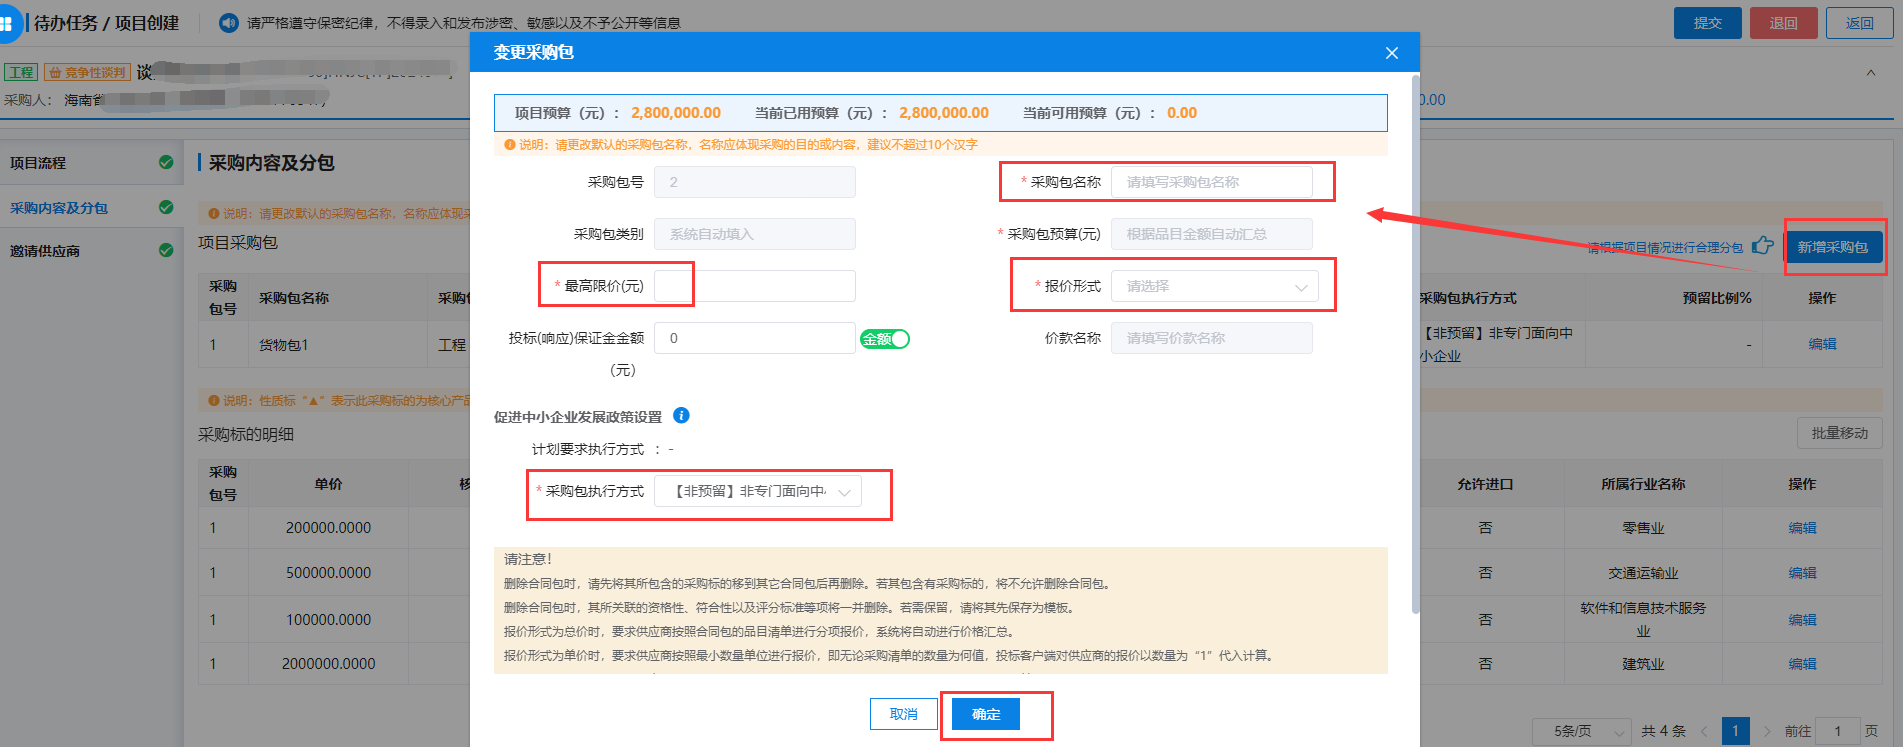Collapse header panel with up chevron
1903x747 pixels.
point(1870,73)
